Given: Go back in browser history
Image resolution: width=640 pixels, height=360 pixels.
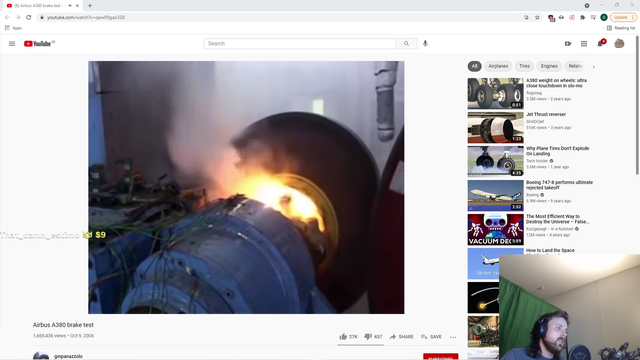Looking at the screenshot, I should (7, 17).
